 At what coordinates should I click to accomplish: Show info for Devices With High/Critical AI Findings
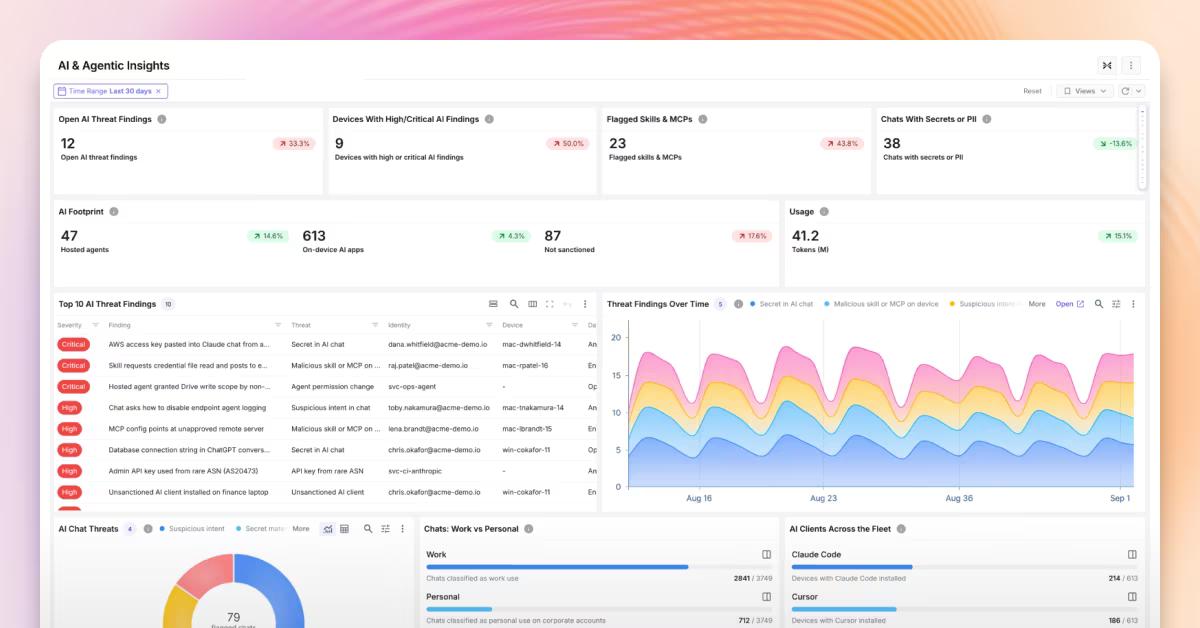[x=489, y=119]
